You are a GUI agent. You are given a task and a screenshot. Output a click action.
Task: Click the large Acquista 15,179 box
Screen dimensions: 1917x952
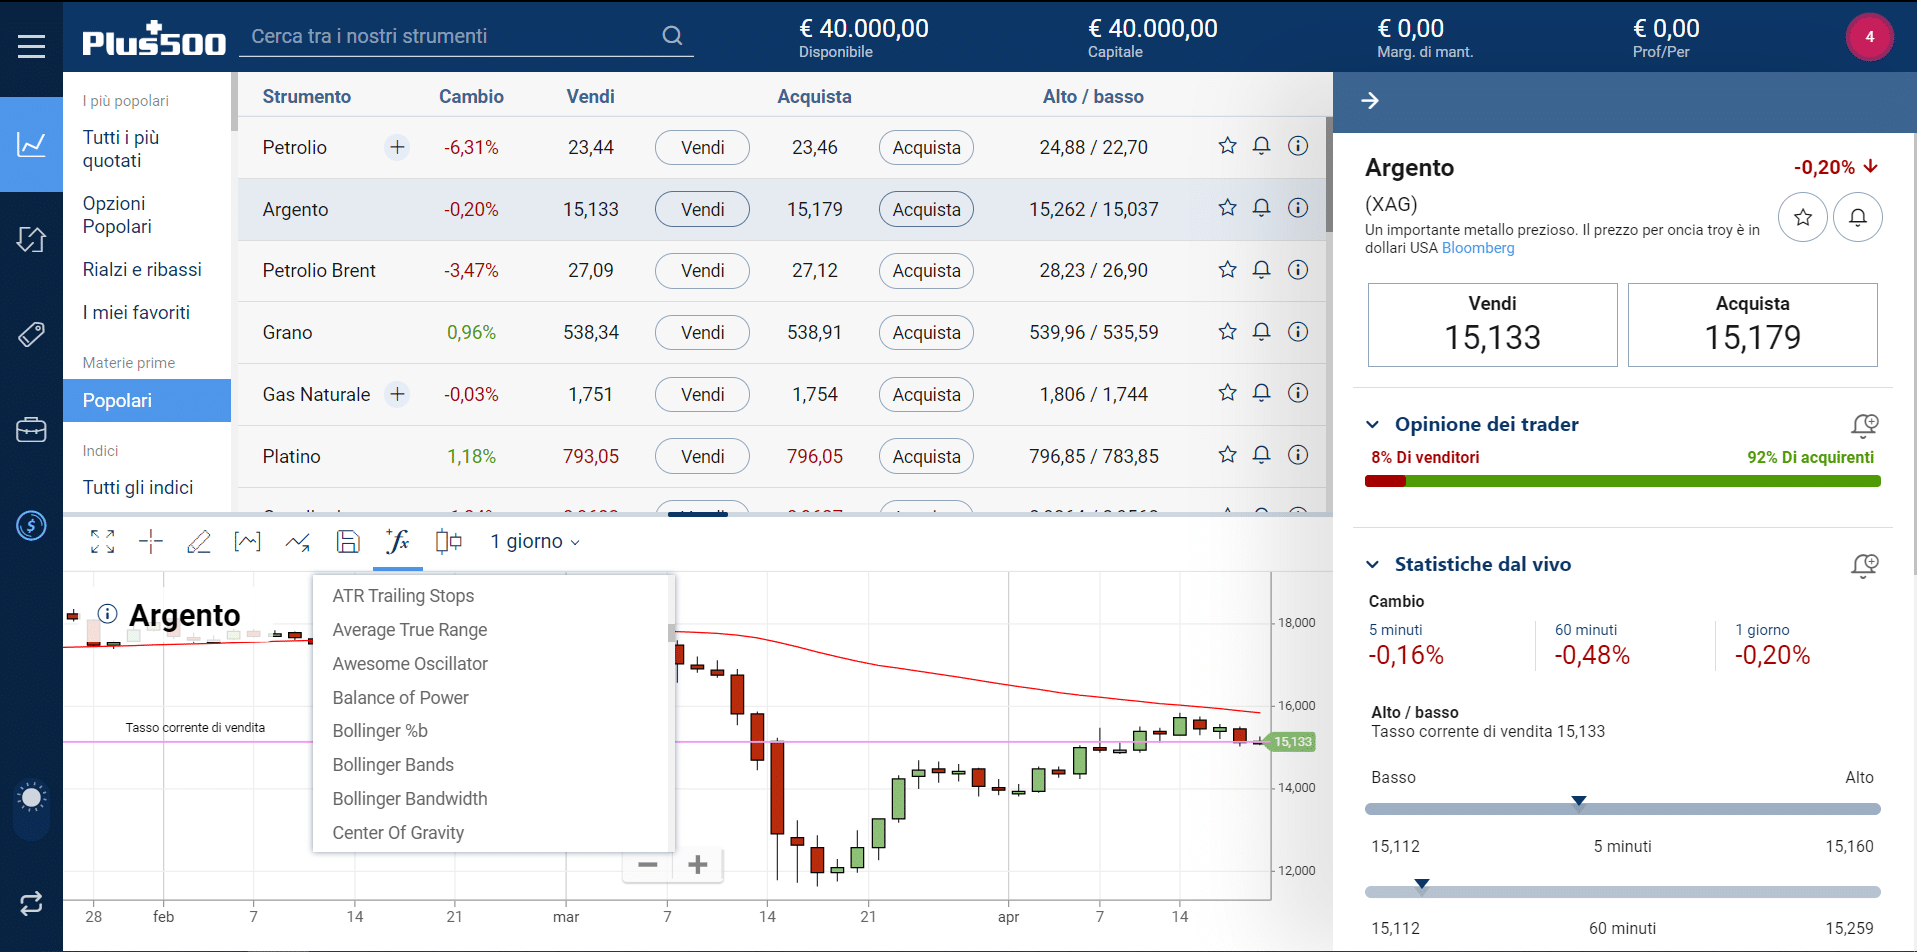click(x=1752, y=325)
